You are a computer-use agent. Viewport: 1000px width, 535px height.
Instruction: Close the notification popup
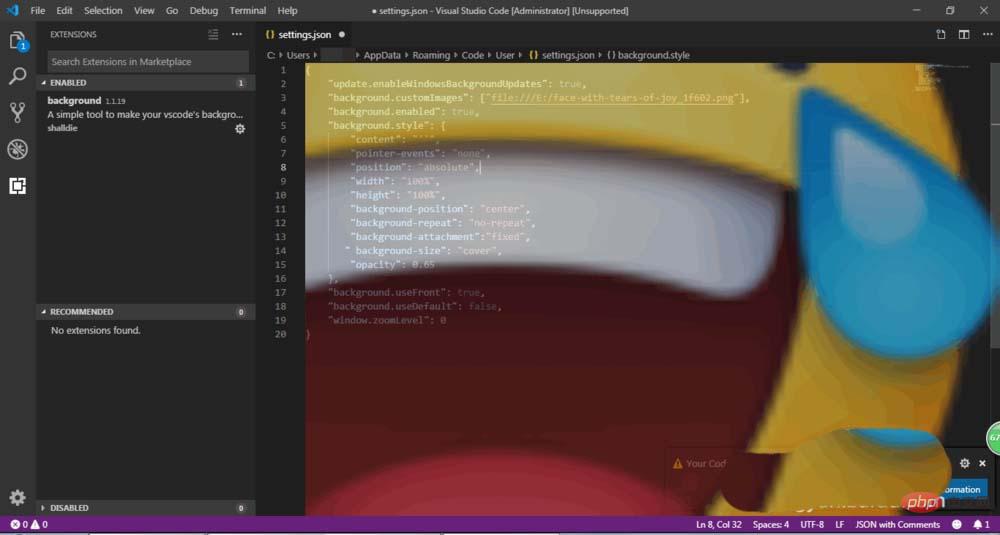pyautogui.click(x=982, y=464)
